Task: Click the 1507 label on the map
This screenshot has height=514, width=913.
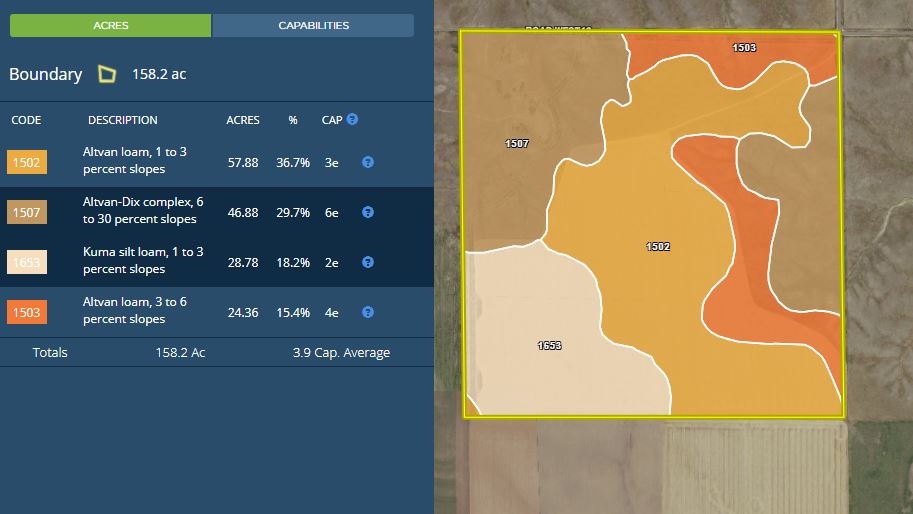Action: [x=517, y=144]
